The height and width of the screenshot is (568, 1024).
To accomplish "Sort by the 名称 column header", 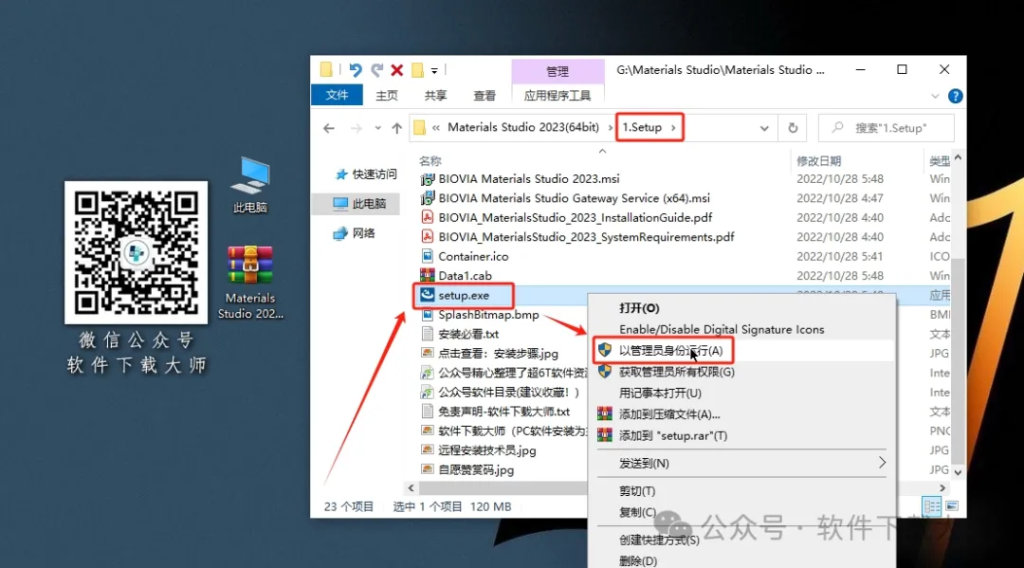I will coord(430,161).
